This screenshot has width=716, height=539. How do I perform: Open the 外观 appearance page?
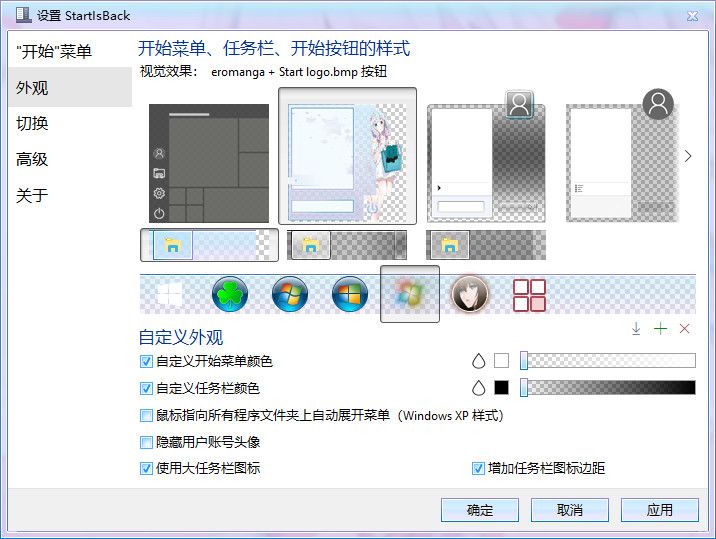pyautogui.click(x=70, y=87)
